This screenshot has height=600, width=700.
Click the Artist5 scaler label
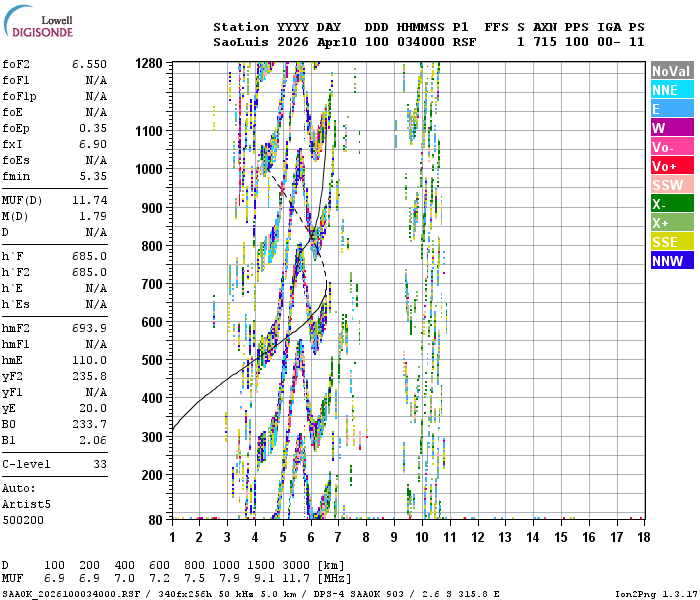pyautogui.click(x=26, y=504)
